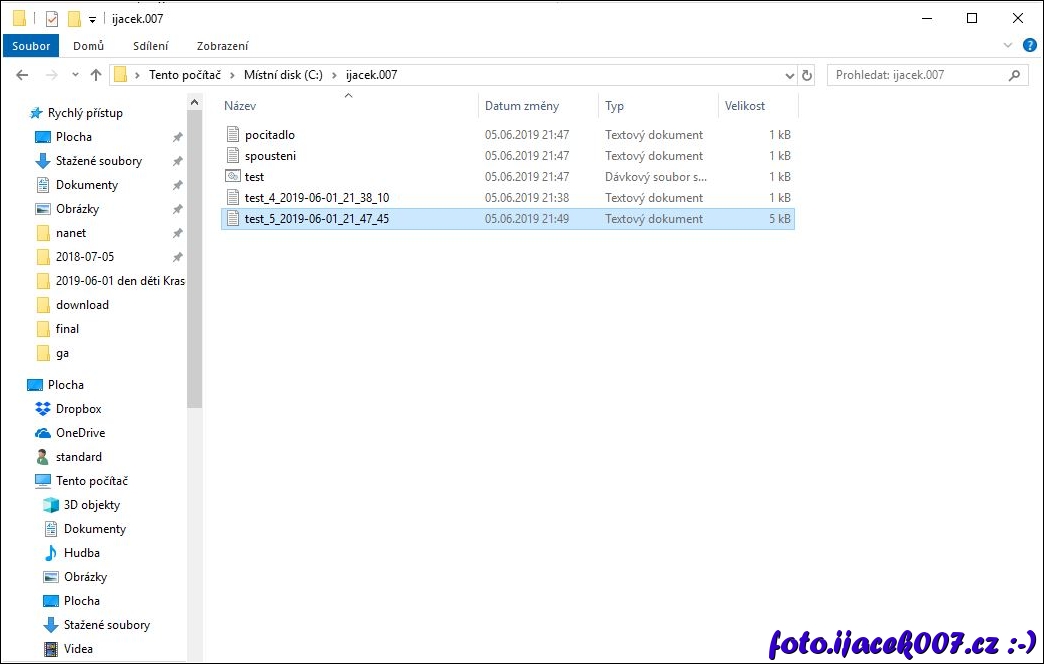Open Dropbox in the navigation pane
Image resolution: width=1044 pixels, height=664 pixels.
click(x=78, y=409)
